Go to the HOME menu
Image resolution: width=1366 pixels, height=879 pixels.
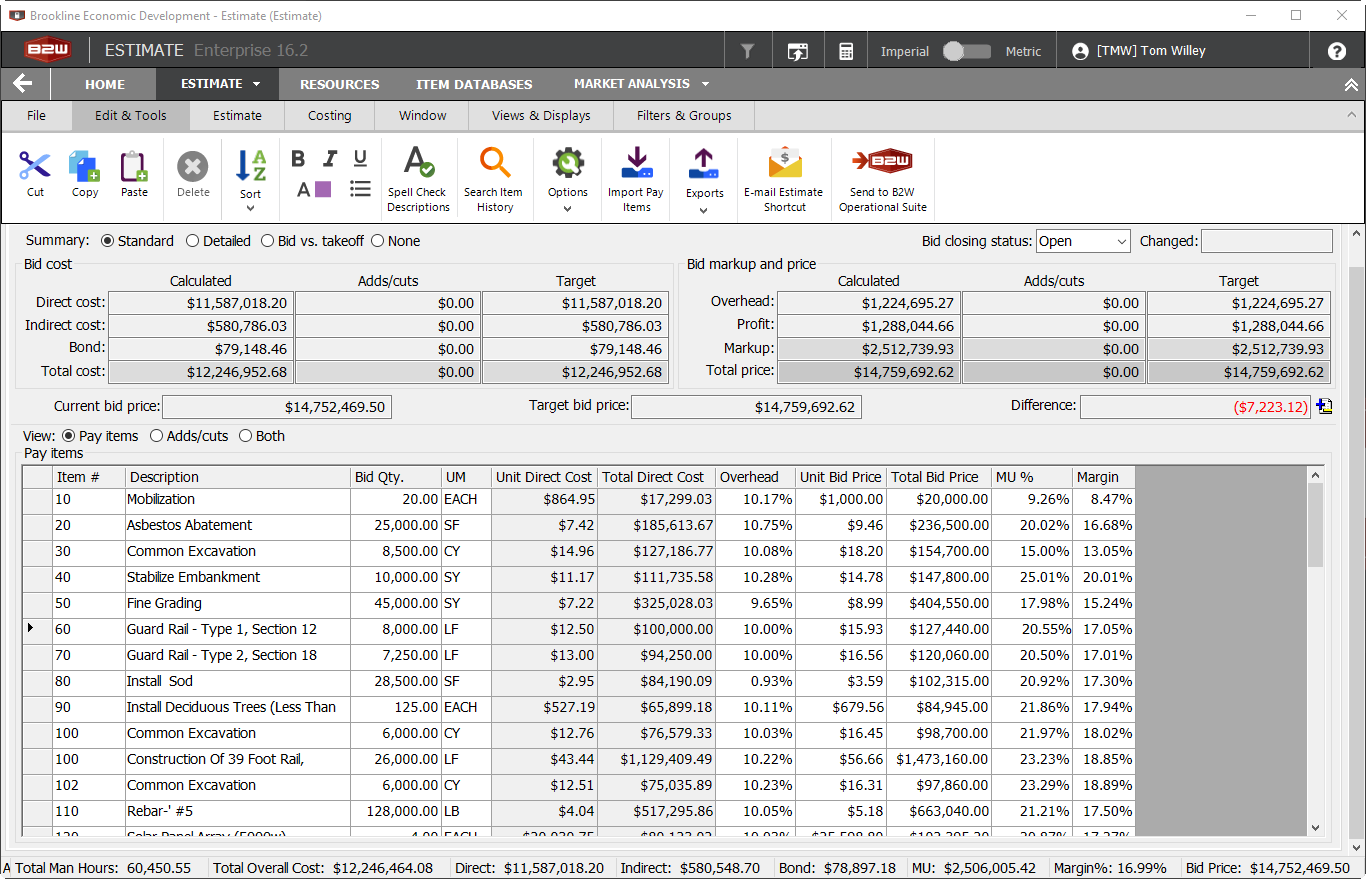[105, 84]
